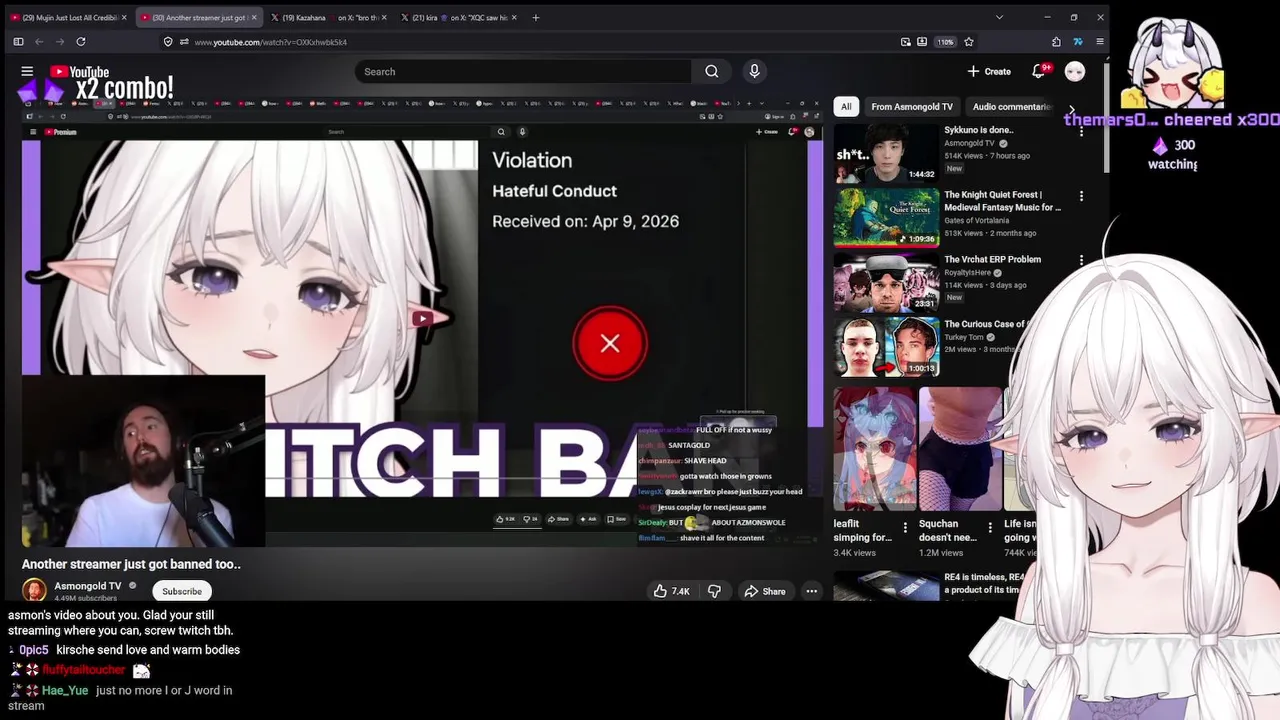Open Sykkuno is done video thumbnail
This screenshot has height=720, width=1280.
(x=886, y=152)
